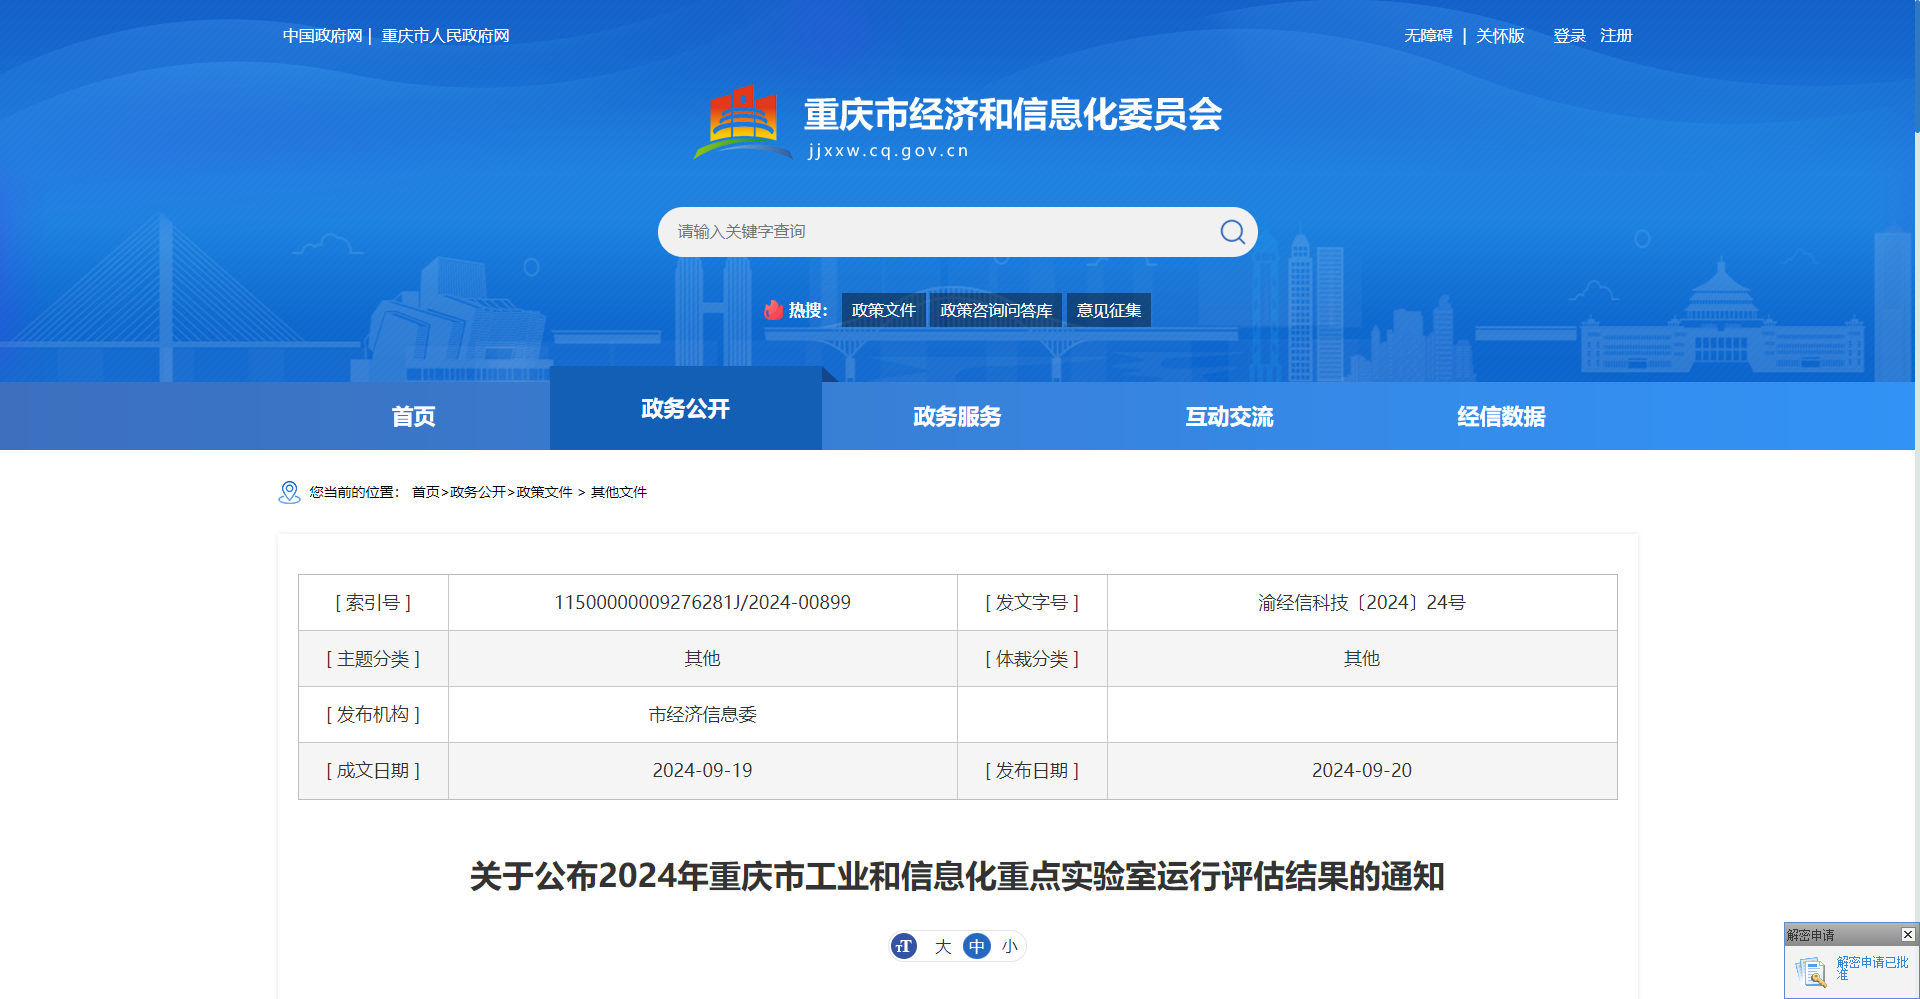Click the decryption request document icon
Image resolution: width=1920 pixels, height=999 pixels.
[1810, 970]
